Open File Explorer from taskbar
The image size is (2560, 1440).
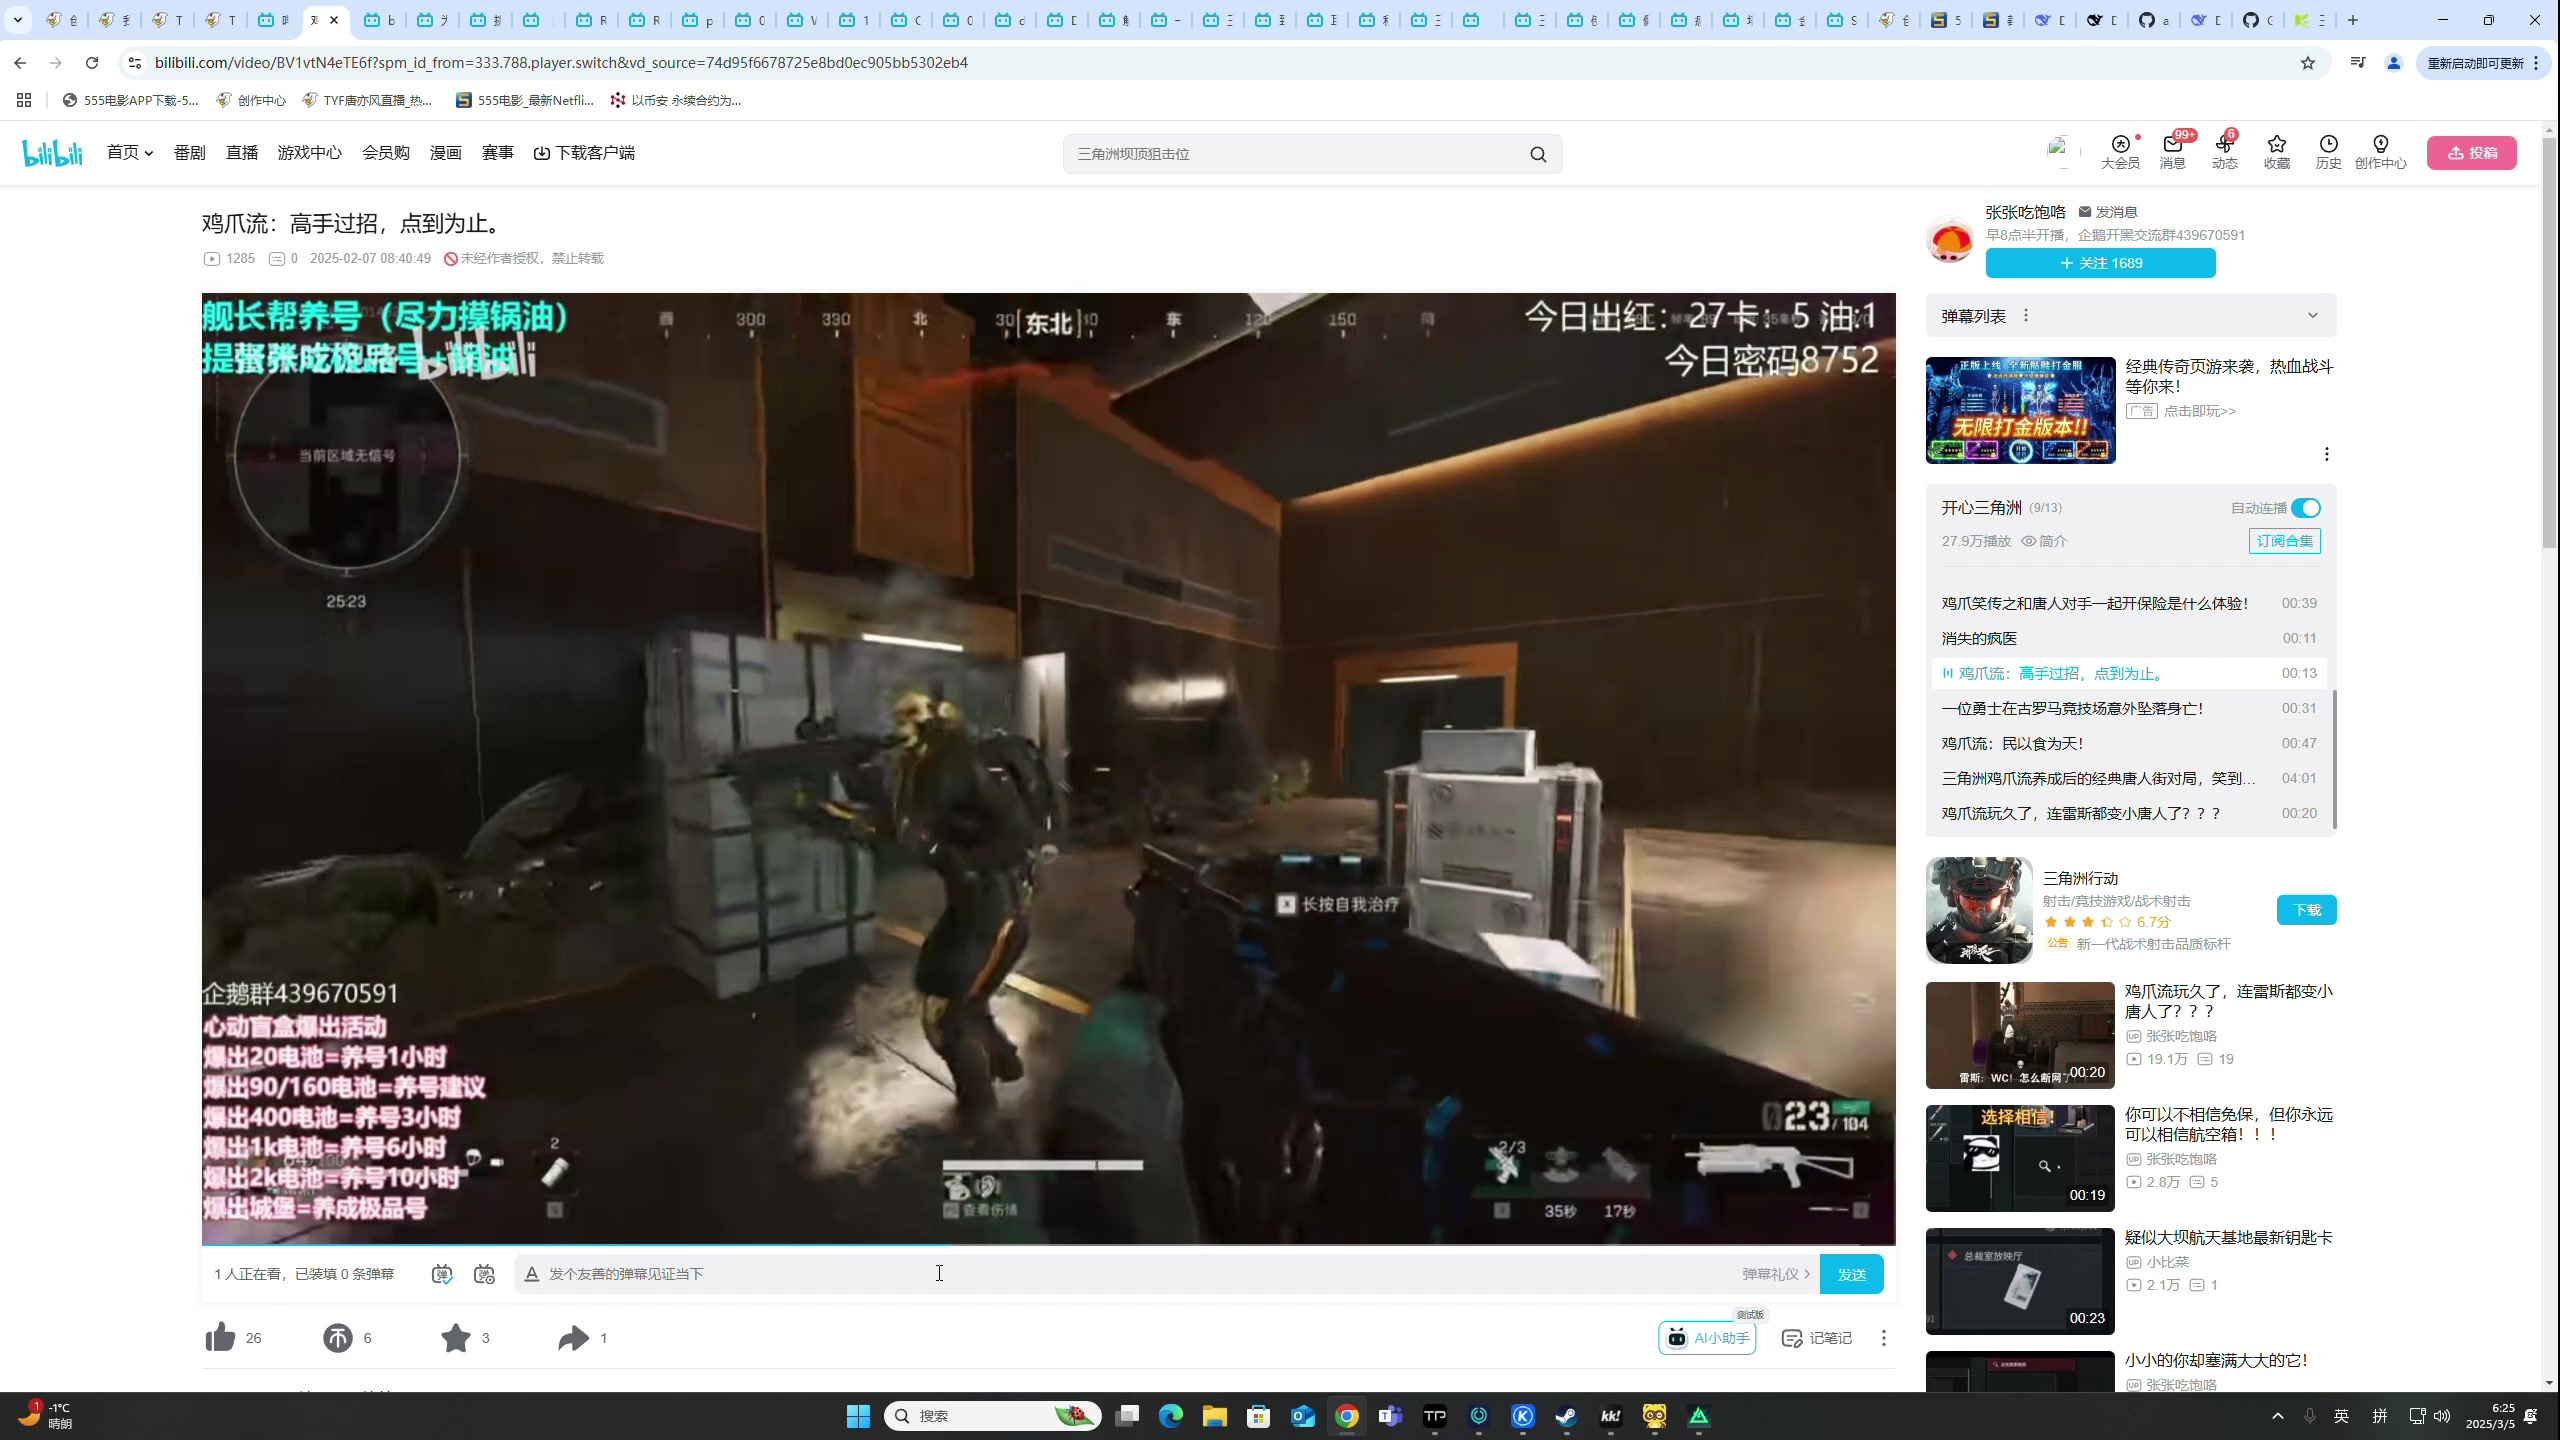(1214, 1416)
